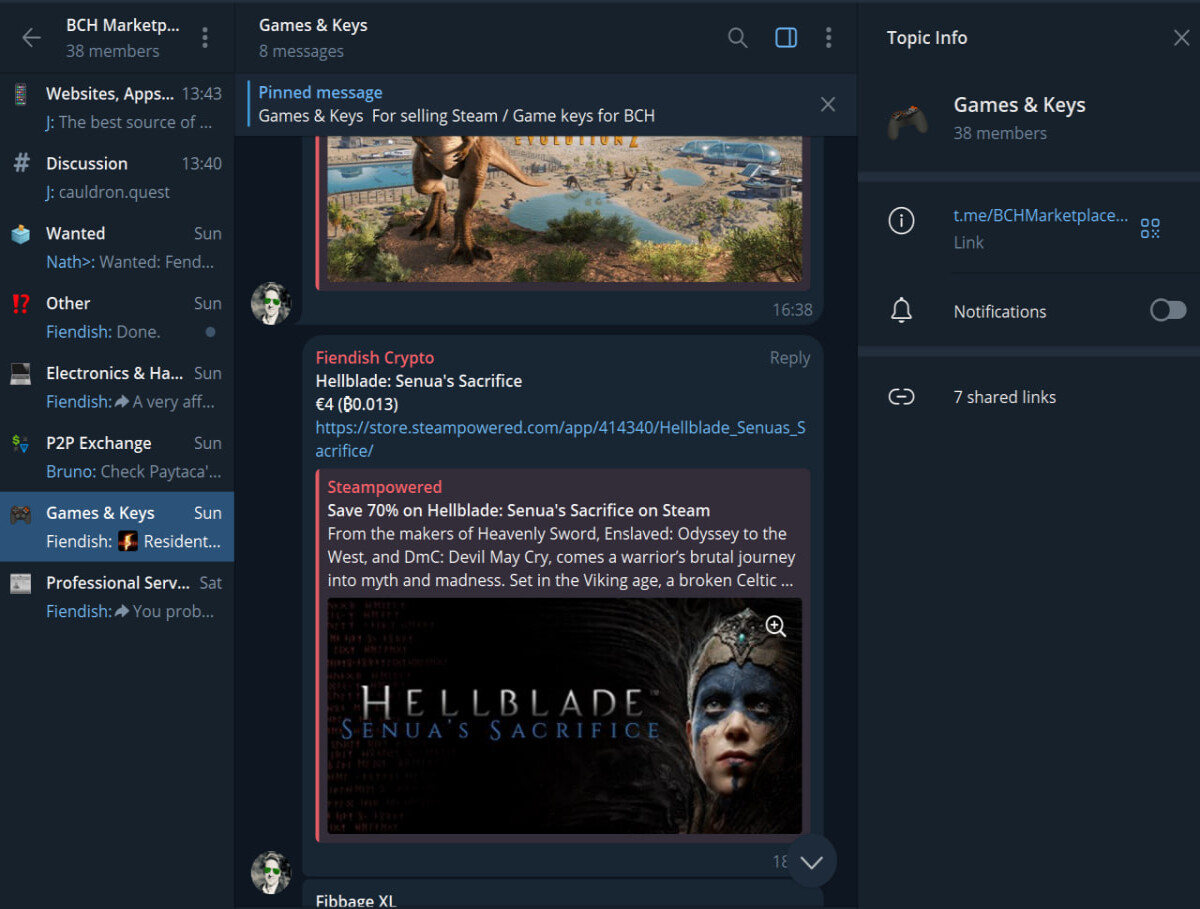Screen dimensions: 1200x909
Task: Zoom the Hellblade preview image
Action: 775,626
